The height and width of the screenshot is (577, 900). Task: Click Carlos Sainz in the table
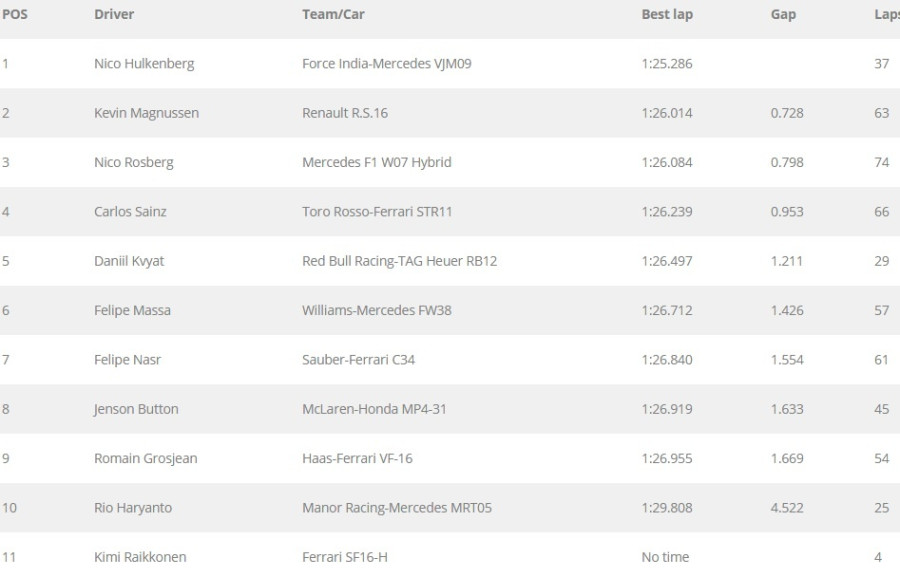click(130, 211)
